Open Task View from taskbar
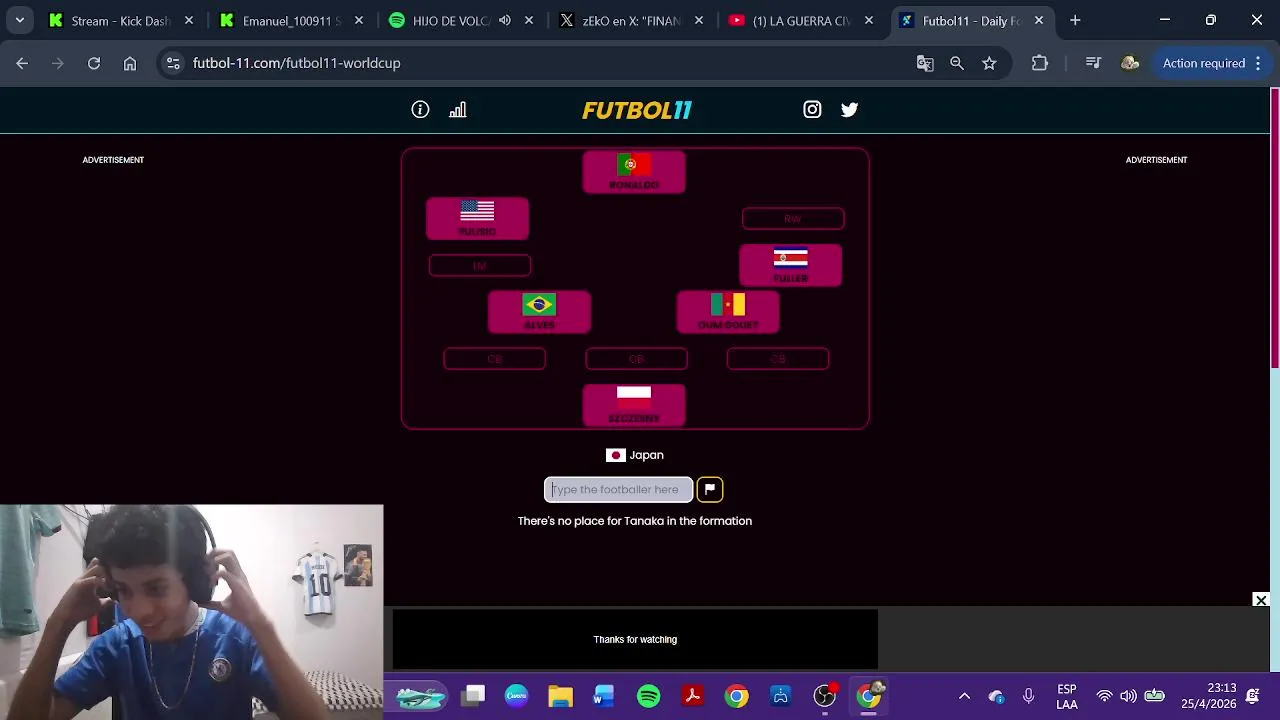 pyautogui.click(x=474, y=695)
